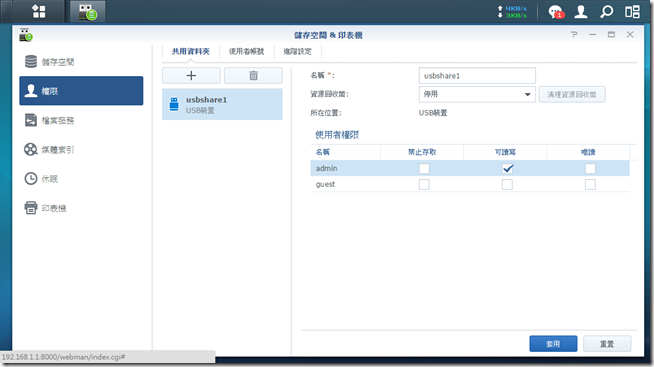Click the add shared folder plus icon
Image resolution: width=654 pixels, height=367 pixels.
click(x=191, y=75)
